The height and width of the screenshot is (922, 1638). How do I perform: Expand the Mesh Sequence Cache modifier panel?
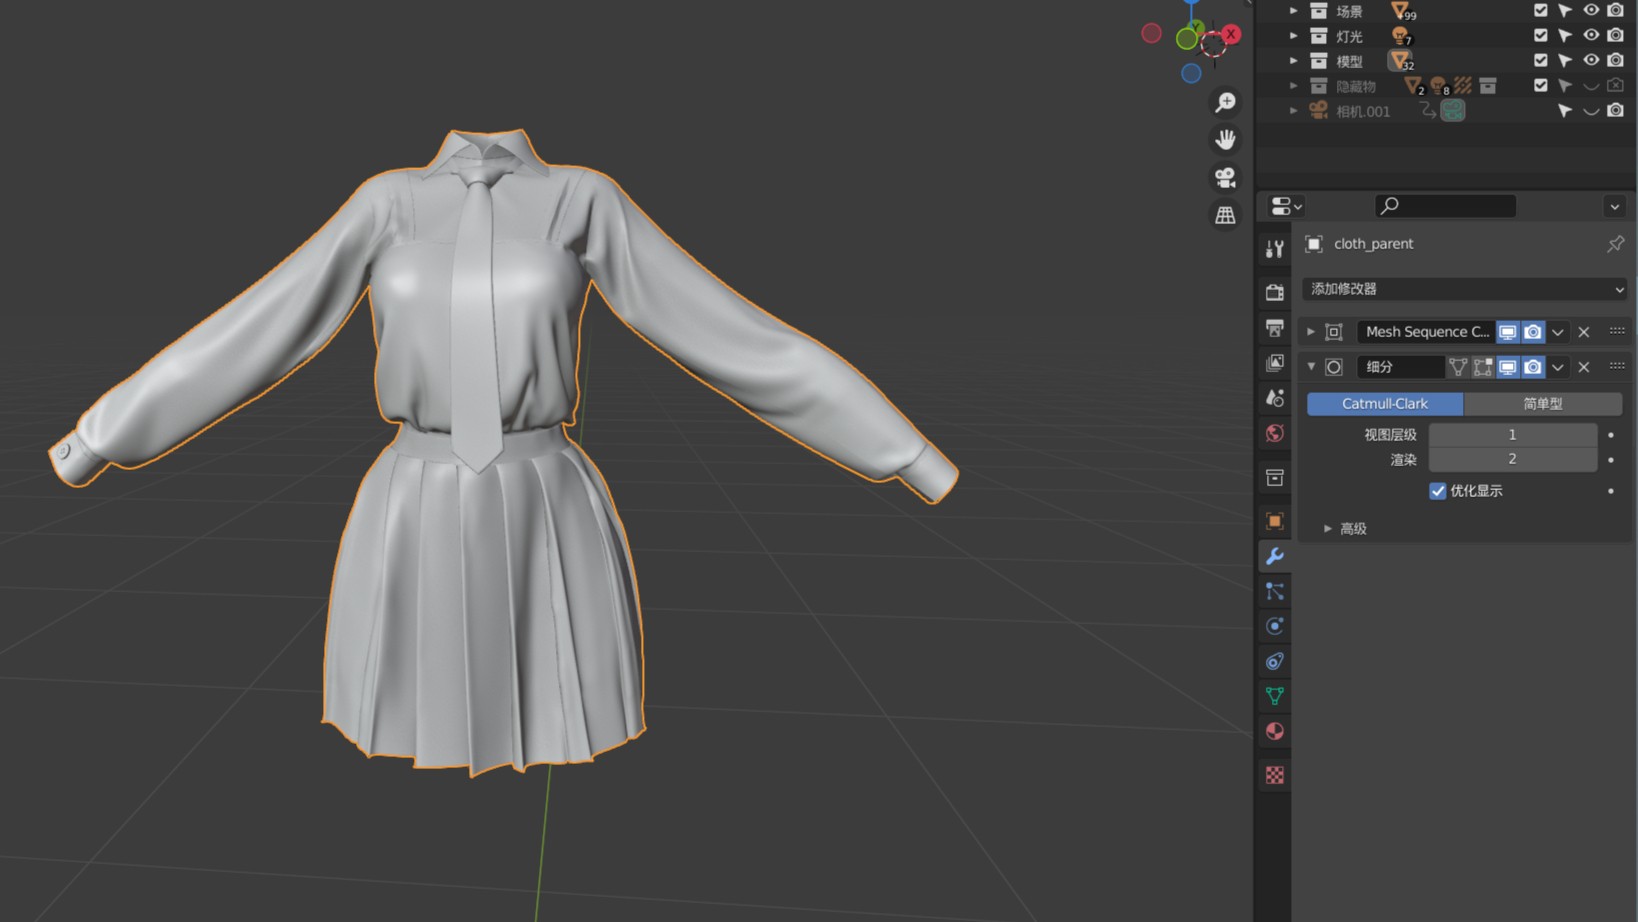point(1311,332)
